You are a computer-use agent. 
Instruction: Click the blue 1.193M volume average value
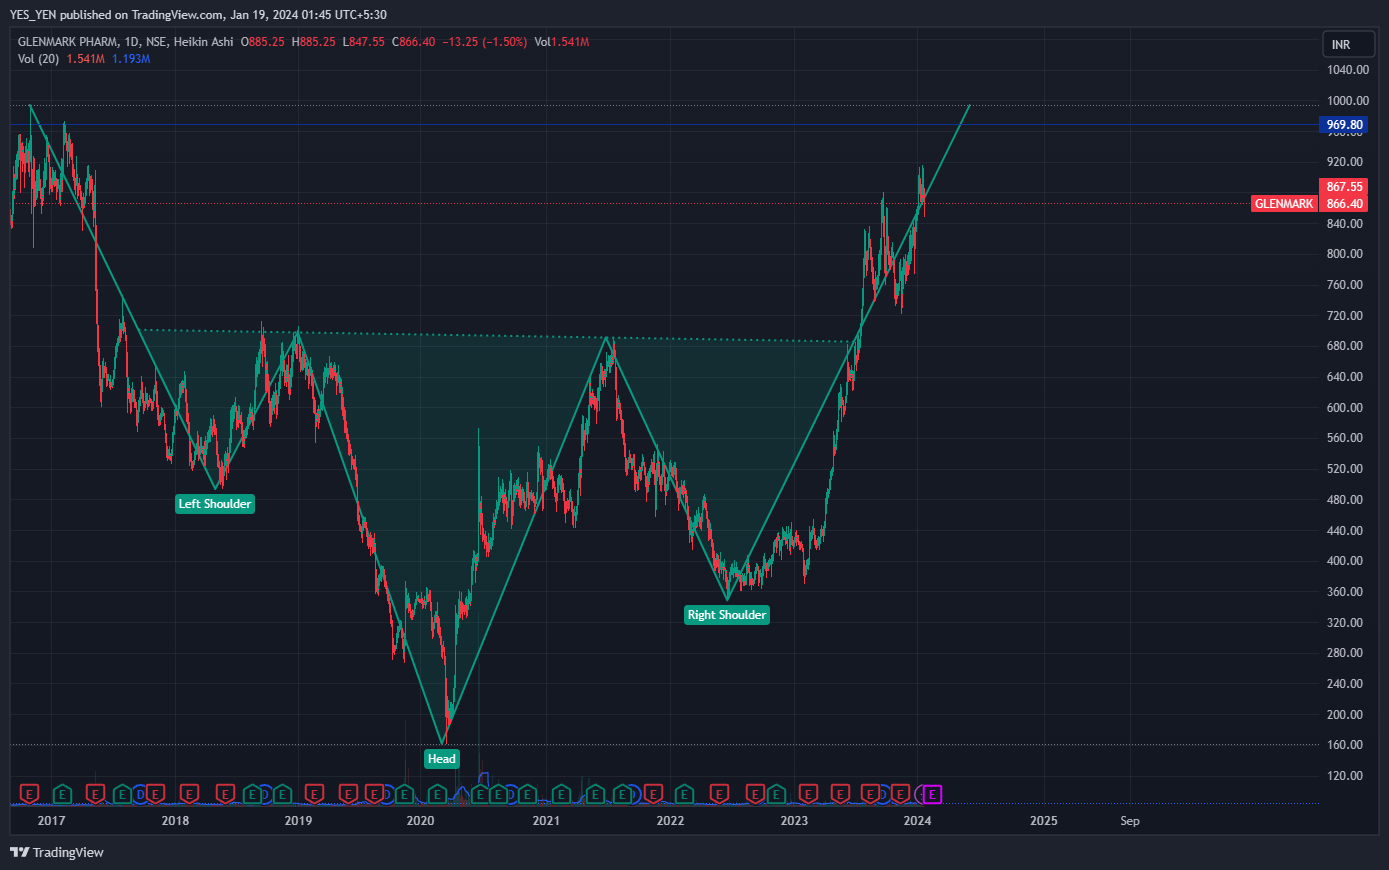(131, 59)
